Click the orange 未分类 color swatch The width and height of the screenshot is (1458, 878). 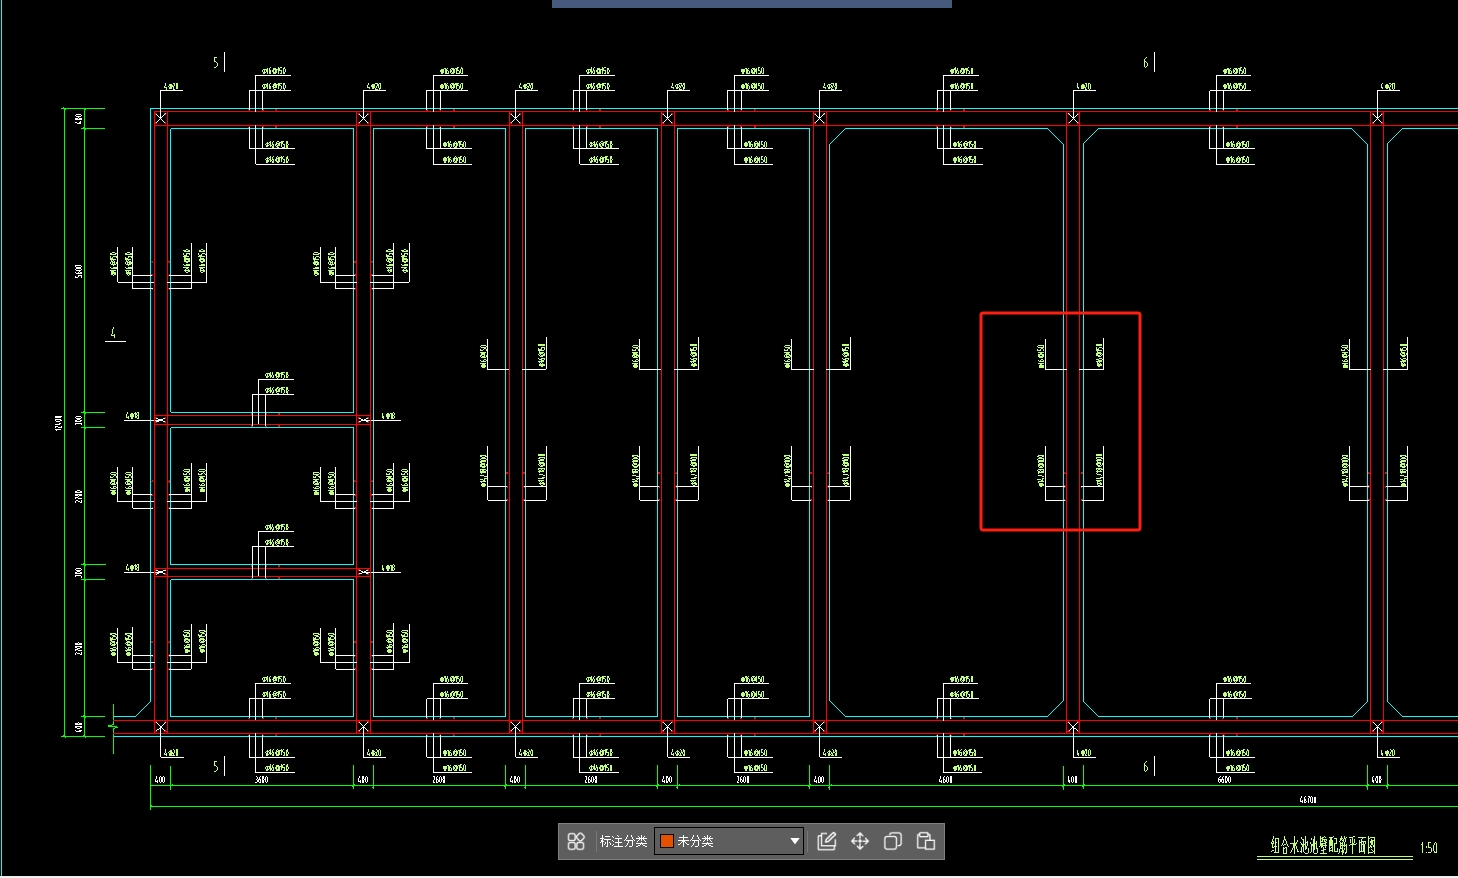667,841
